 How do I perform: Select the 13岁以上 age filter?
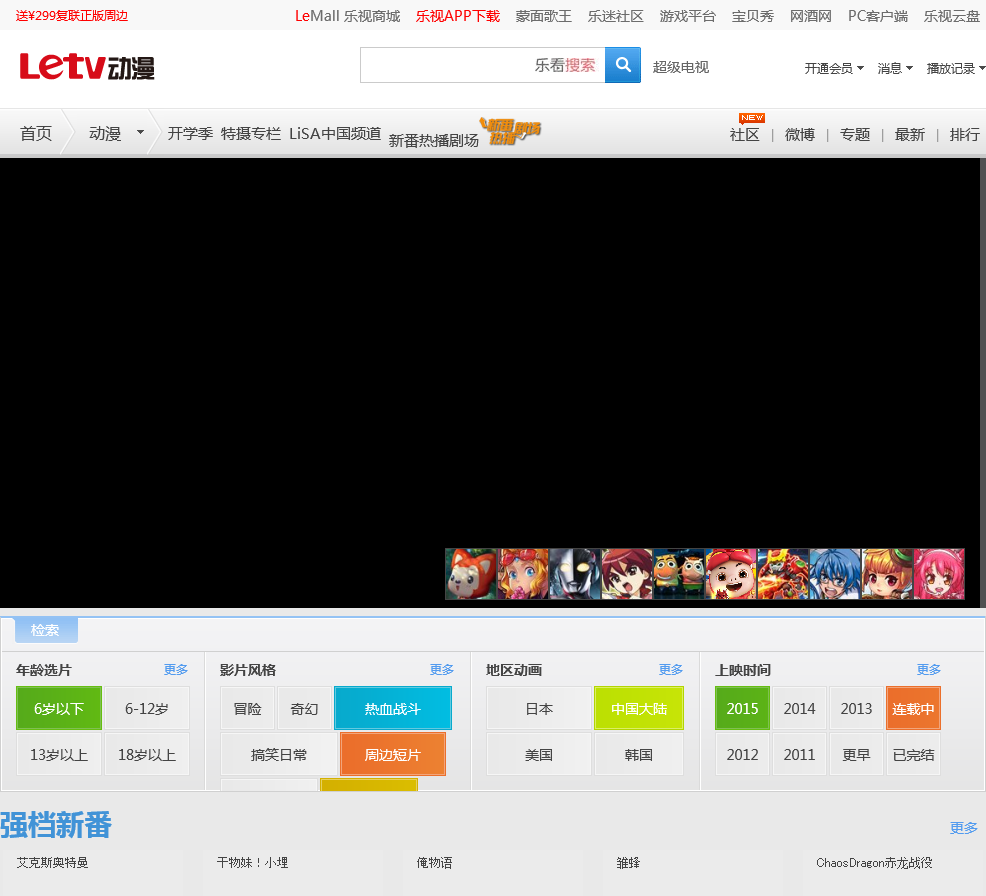click(58, 754)
